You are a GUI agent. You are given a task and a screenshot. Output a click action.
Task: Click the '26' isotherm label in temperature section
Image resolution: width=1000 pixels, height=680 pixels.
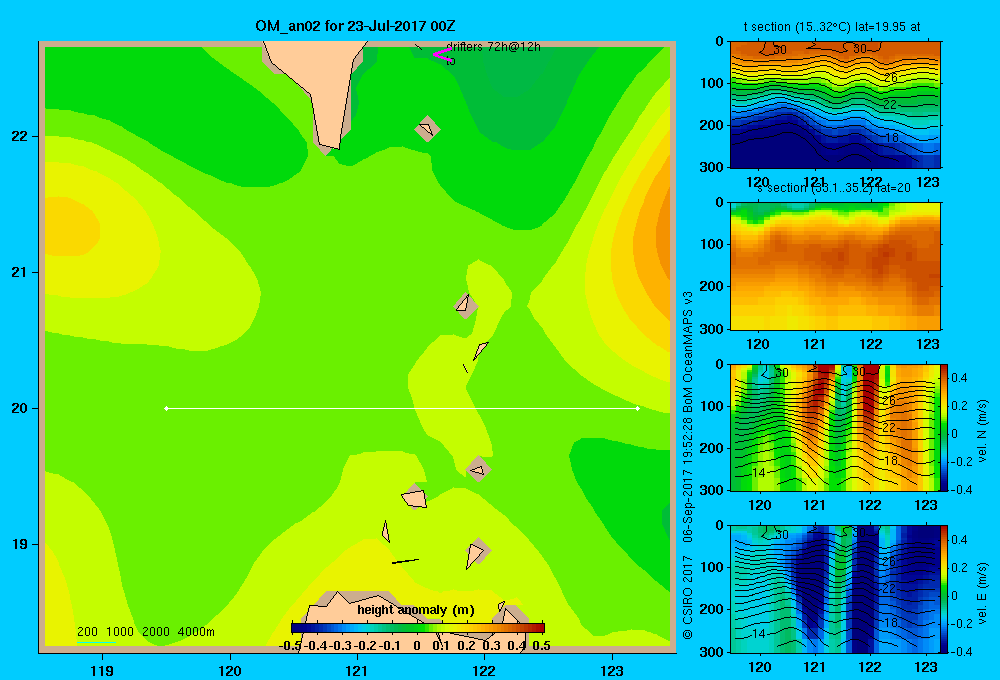click(x=891, y=78)
